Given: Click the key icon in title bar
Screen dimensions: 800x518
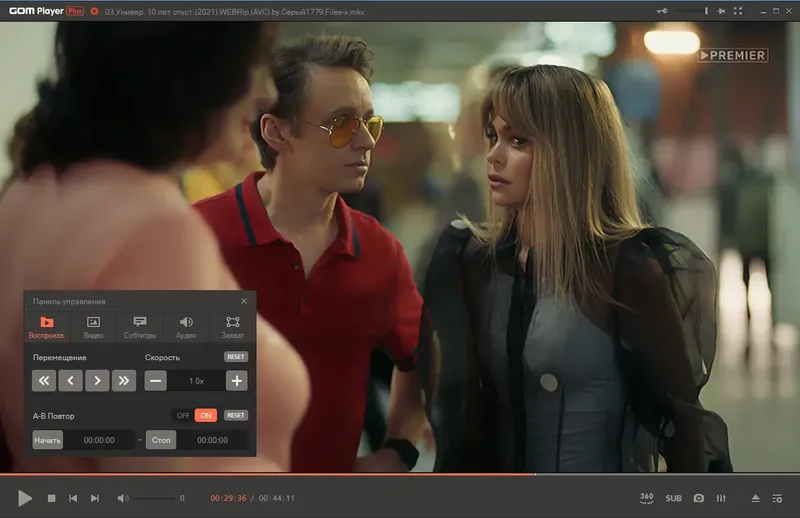Looking at the screenshot, I should tap(661, 10).
